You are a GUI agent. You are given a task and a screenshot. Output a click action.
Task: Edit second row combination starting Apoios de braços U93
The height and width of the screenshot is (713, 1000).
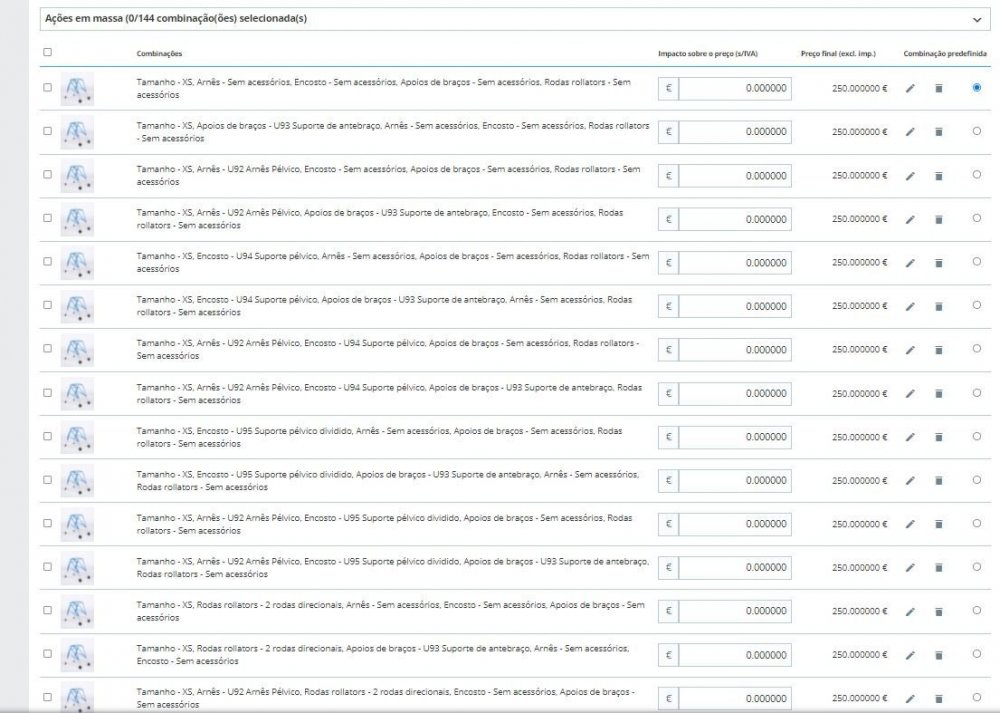[x=910, y=132]
